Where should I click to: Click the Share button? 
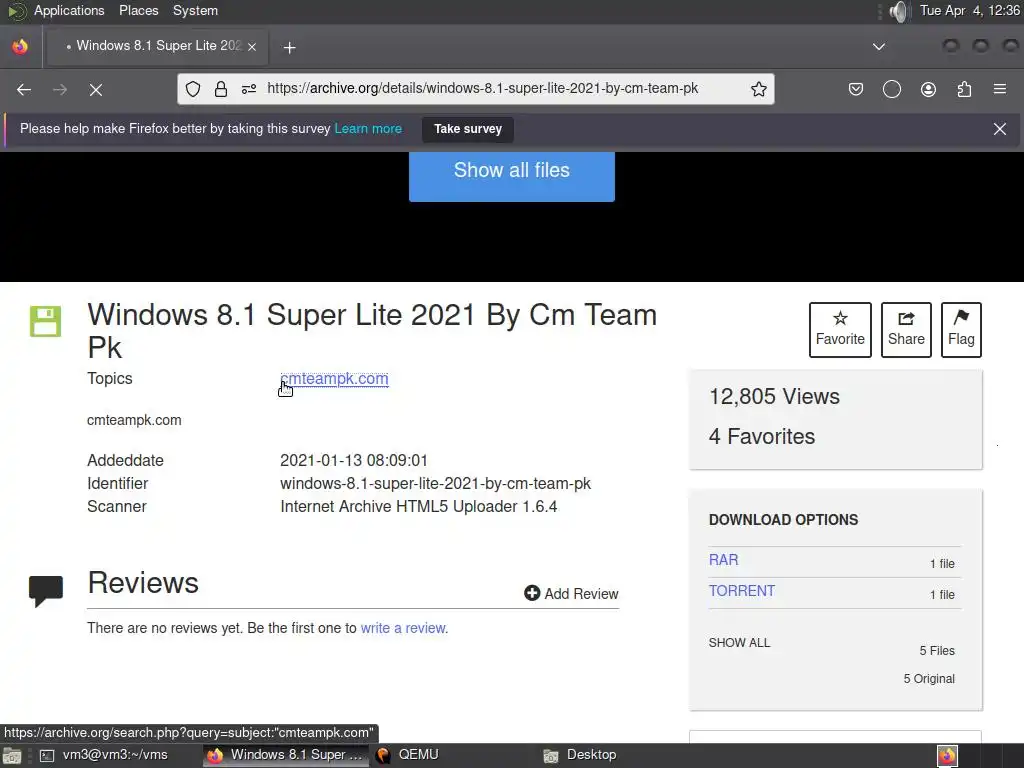pos(906,330)
